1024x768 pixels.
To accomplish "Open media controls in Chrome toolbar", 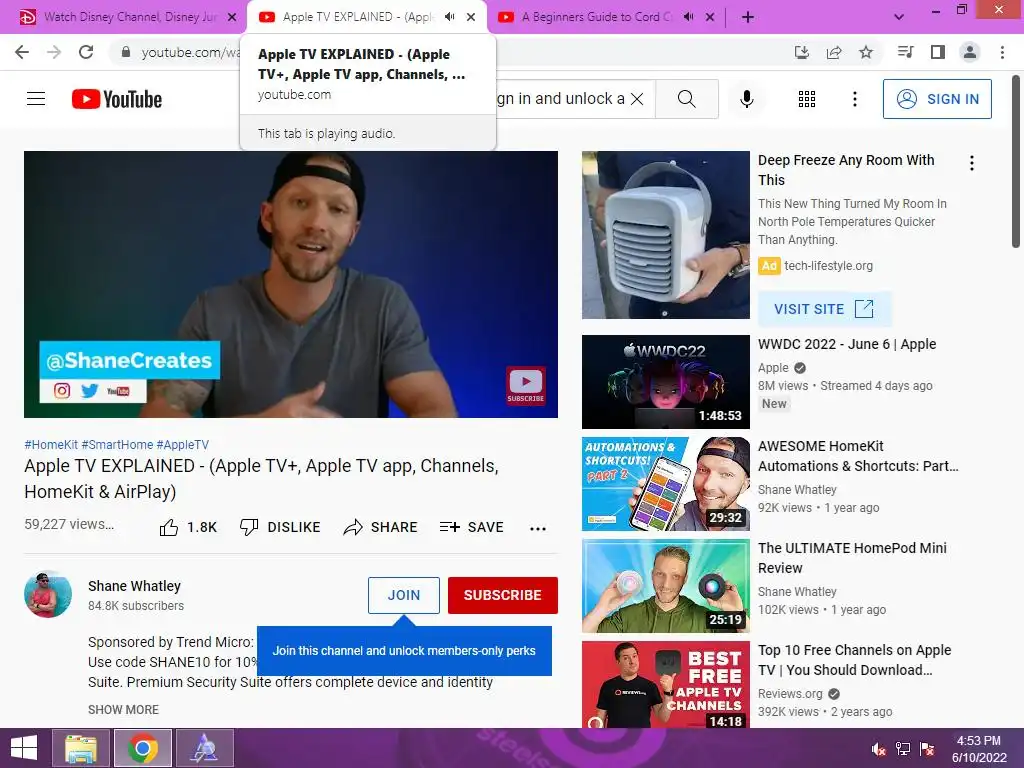I will (905, 52).
